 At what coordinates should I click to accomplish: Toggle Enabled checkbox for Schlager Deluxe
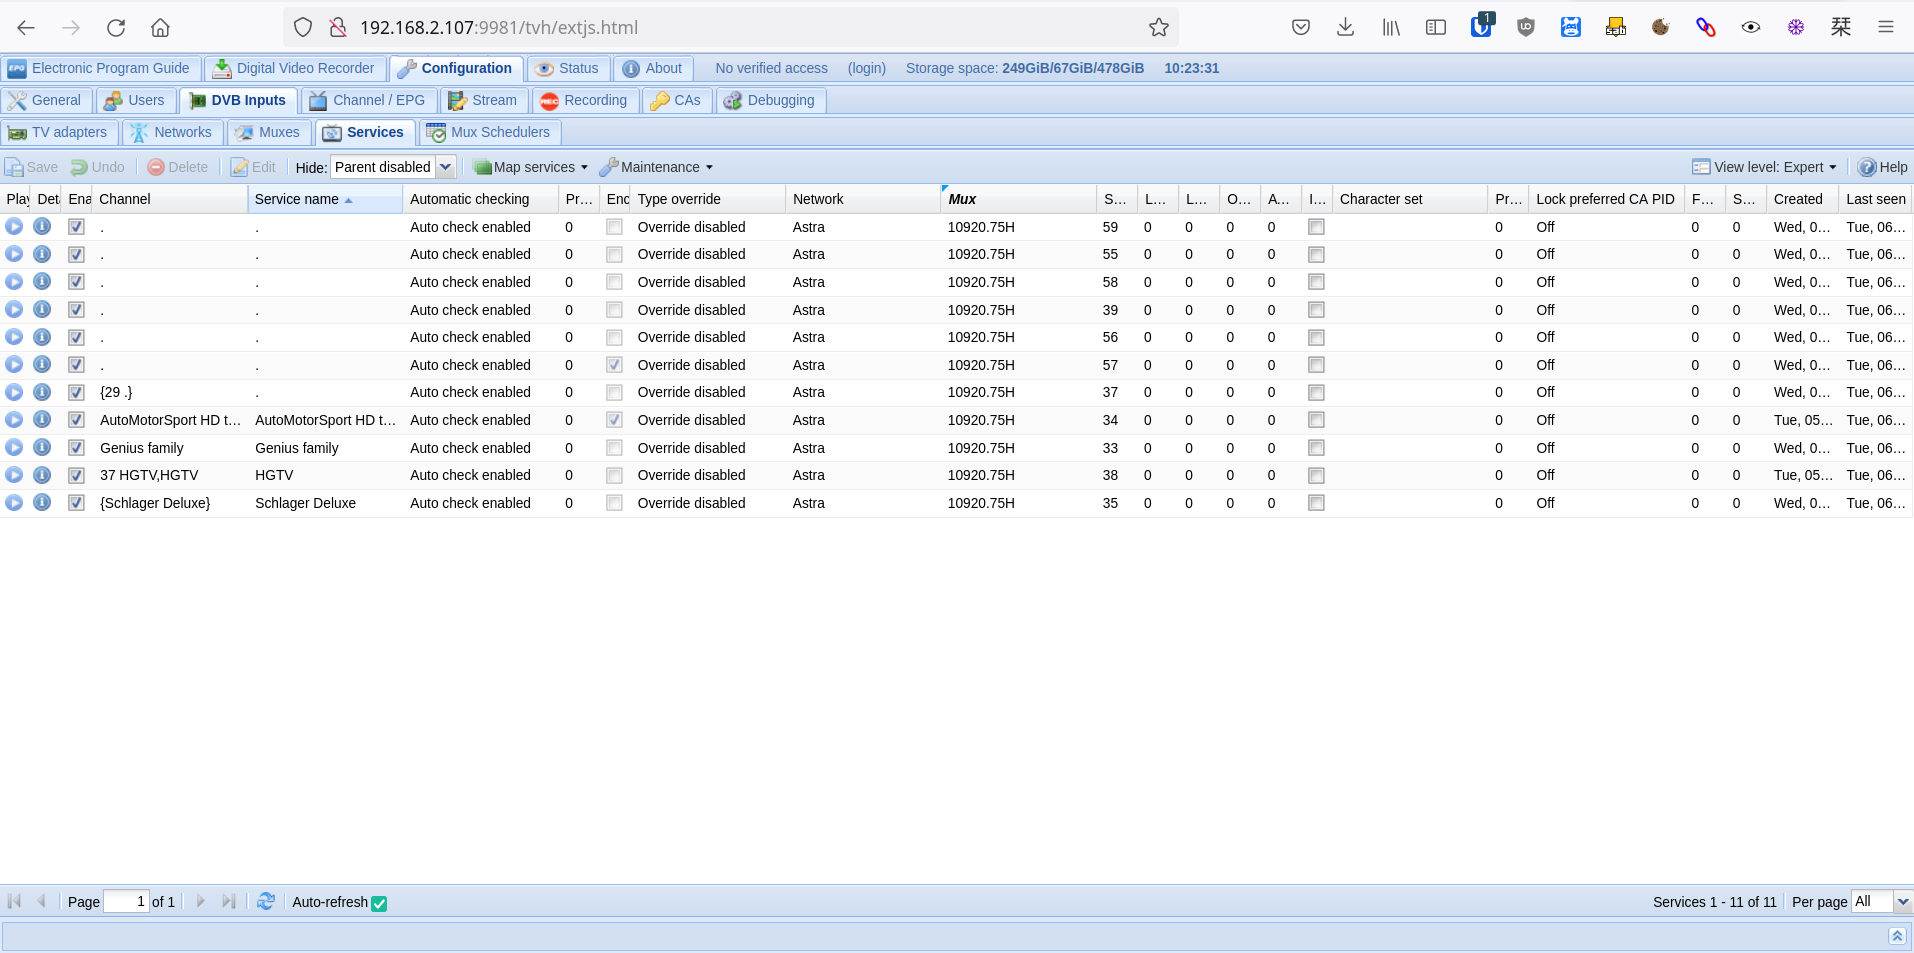pyautogui.click(x=76, y=502)
